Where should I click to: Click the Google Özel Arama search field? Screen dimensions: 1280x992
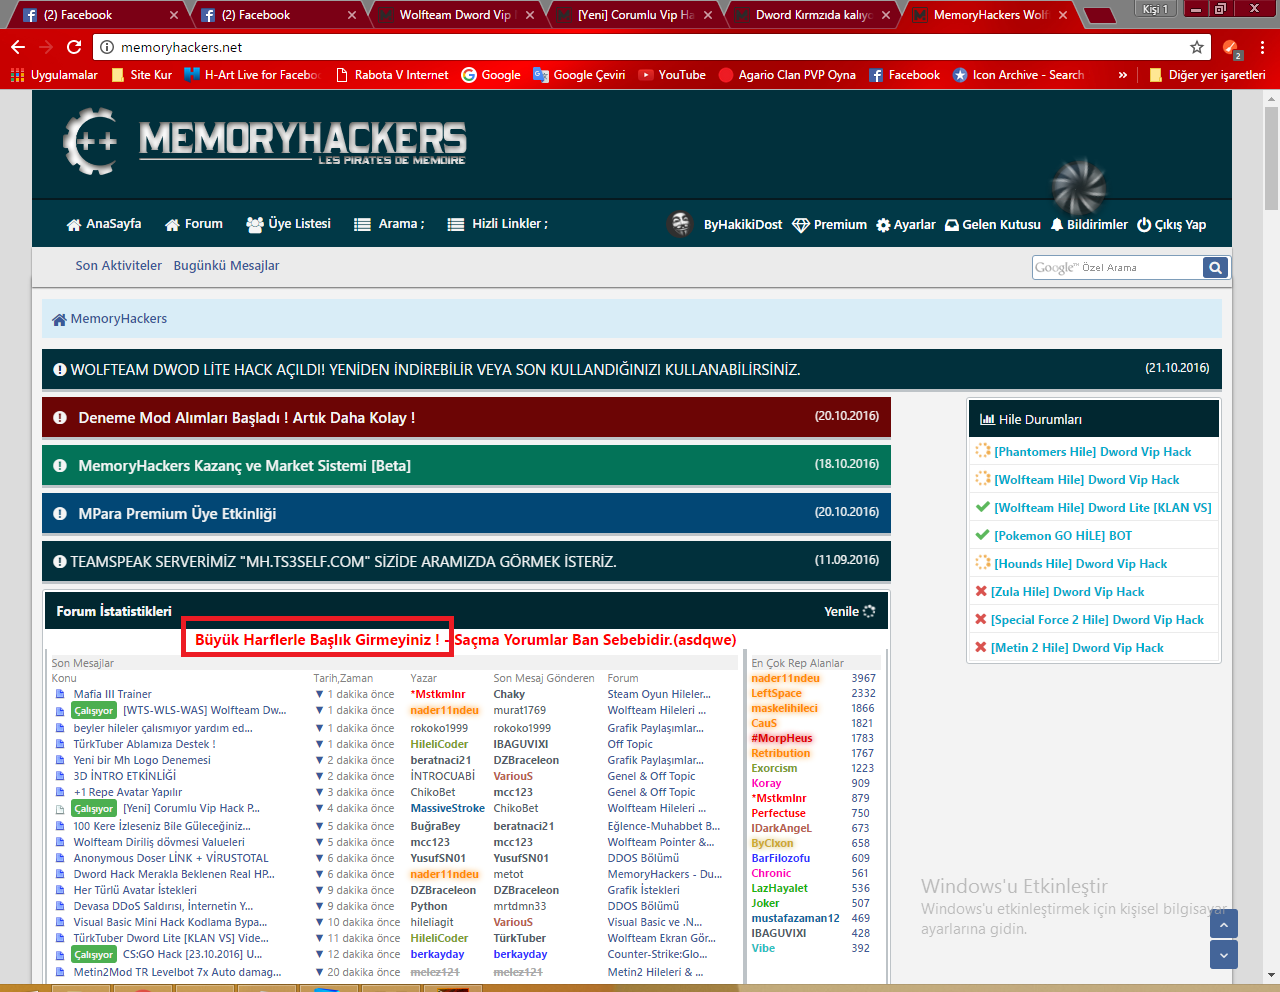(x=1117, y=267)
